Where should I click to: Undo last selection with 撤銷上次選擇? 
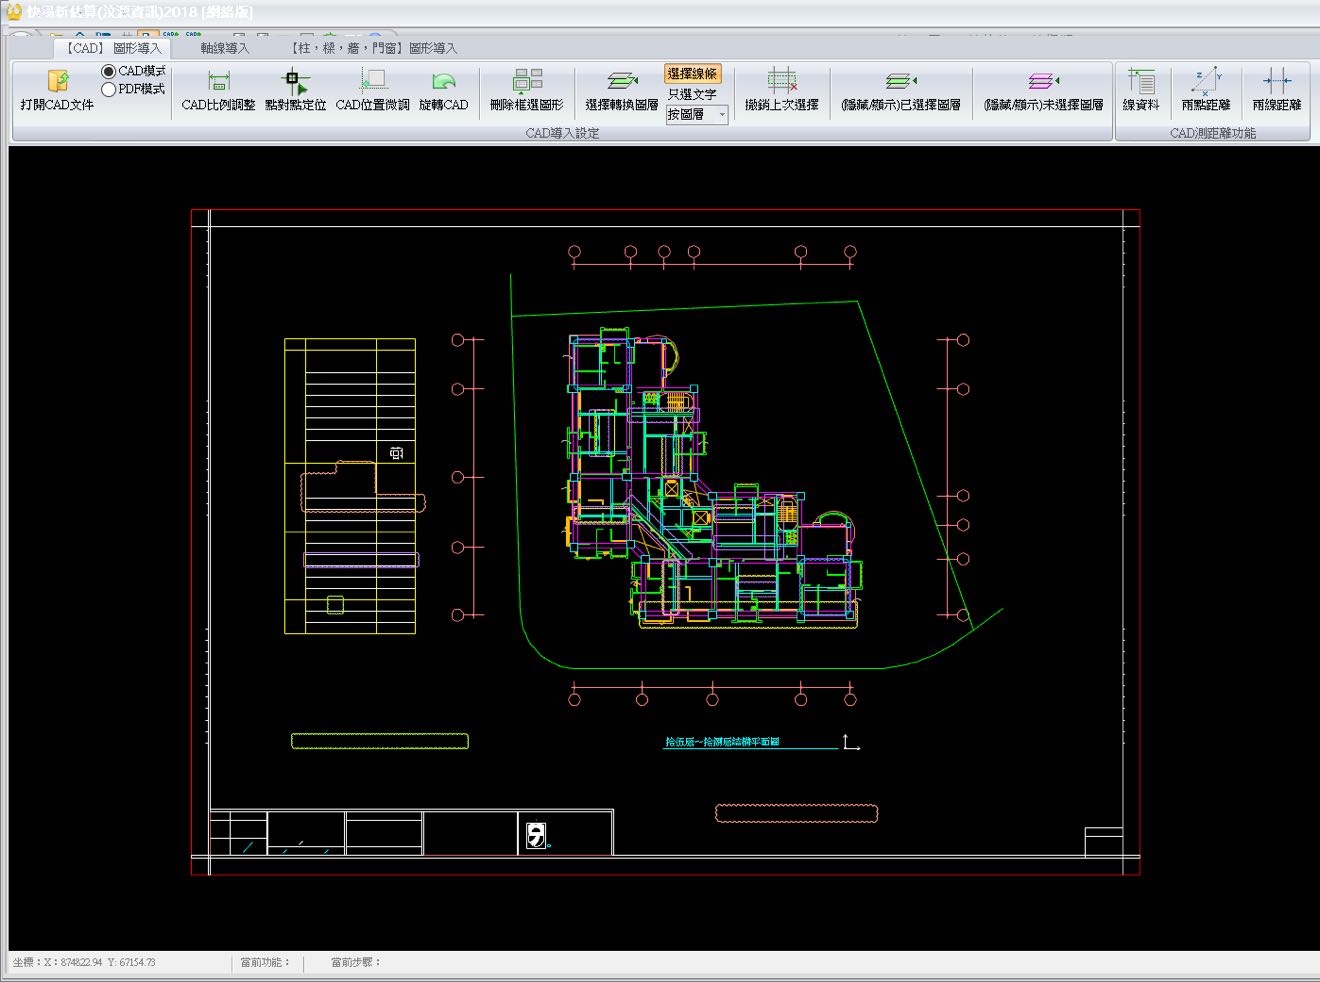coord(781,90)
